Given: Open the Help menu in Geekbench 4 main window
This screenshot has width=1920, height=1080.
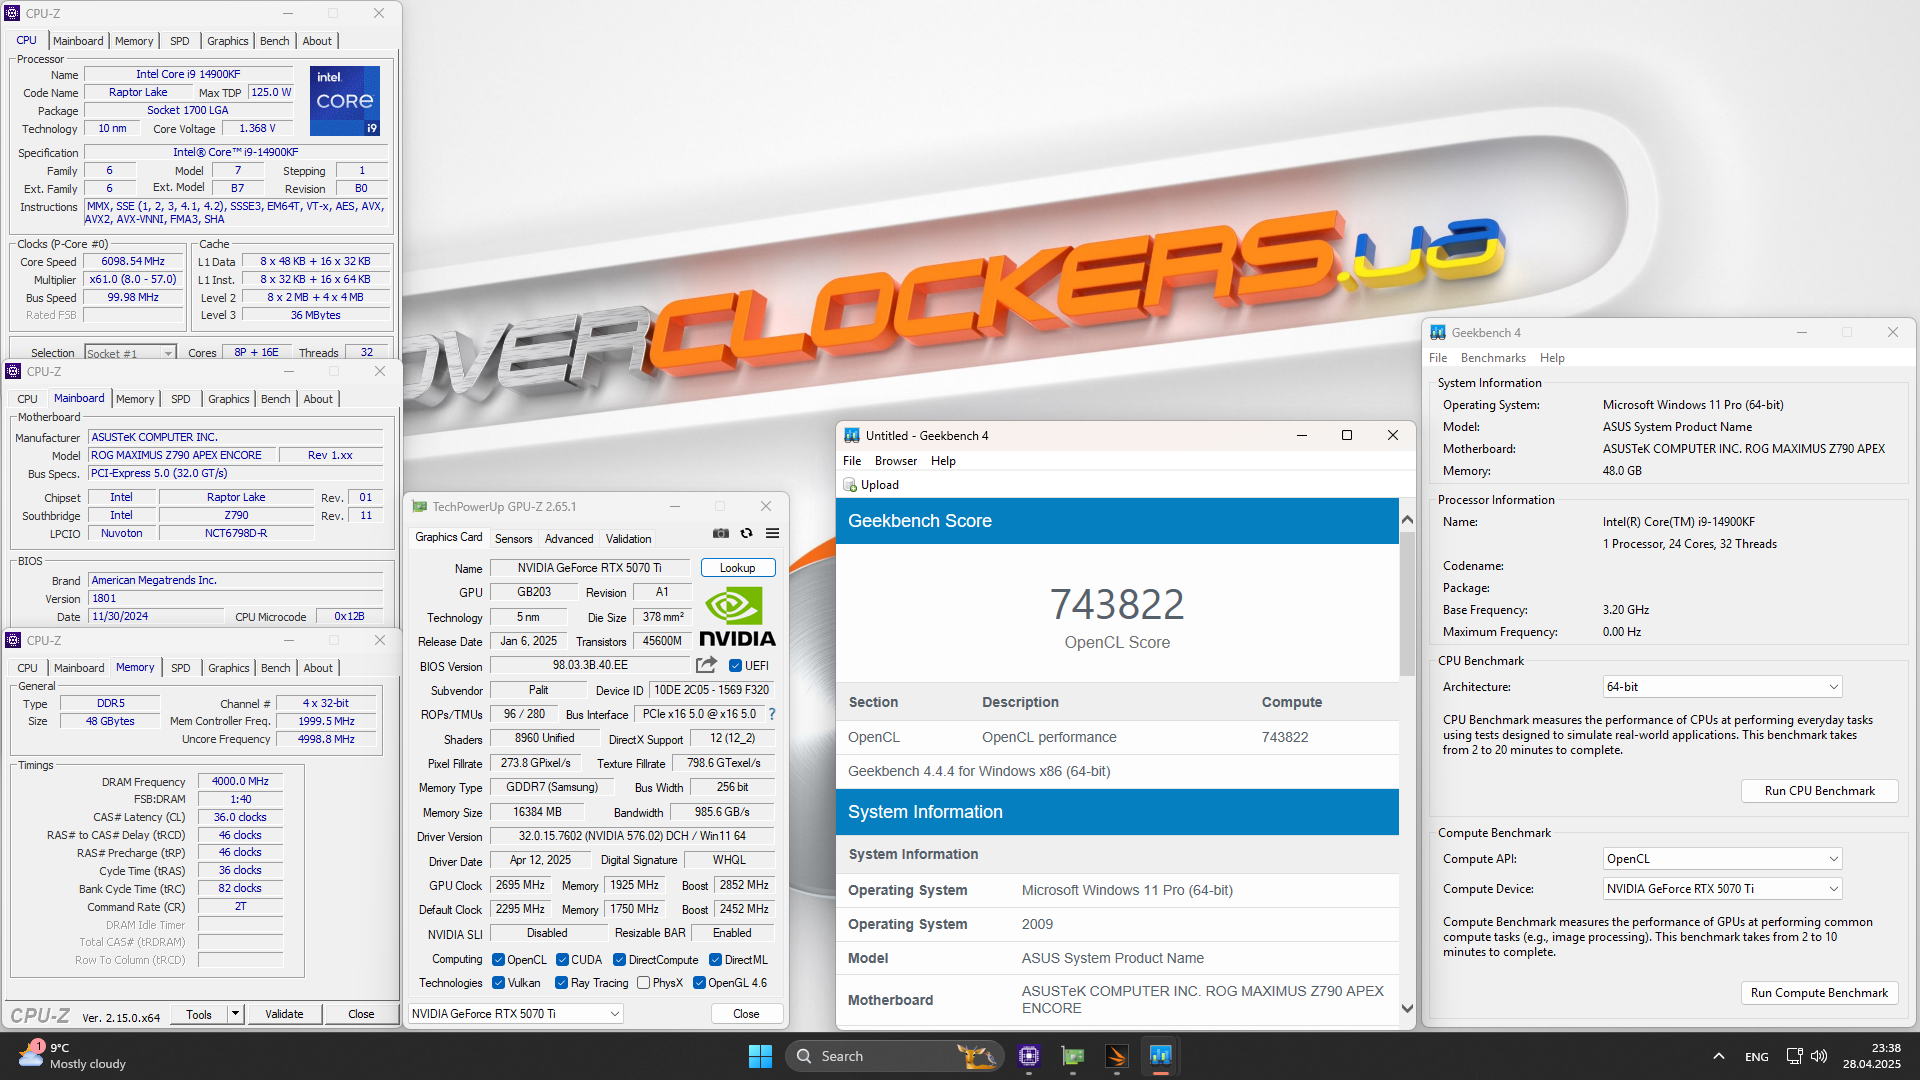Looking at the screenshot, I should coord(1552,358).
